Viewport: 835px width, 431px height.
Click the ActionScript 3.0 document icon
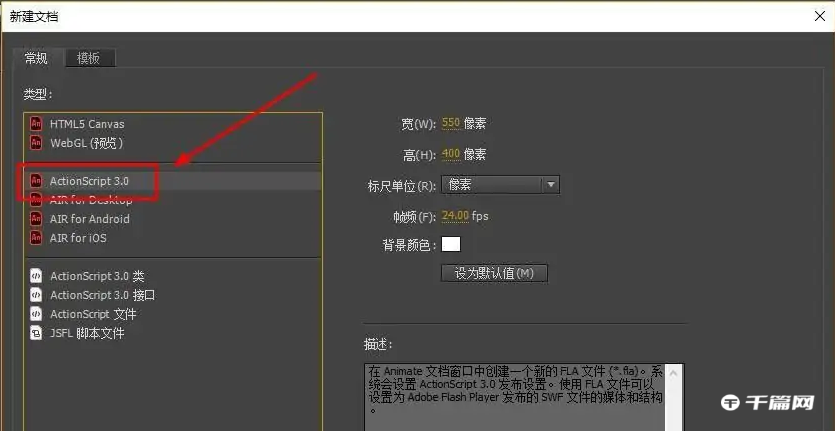36,181
